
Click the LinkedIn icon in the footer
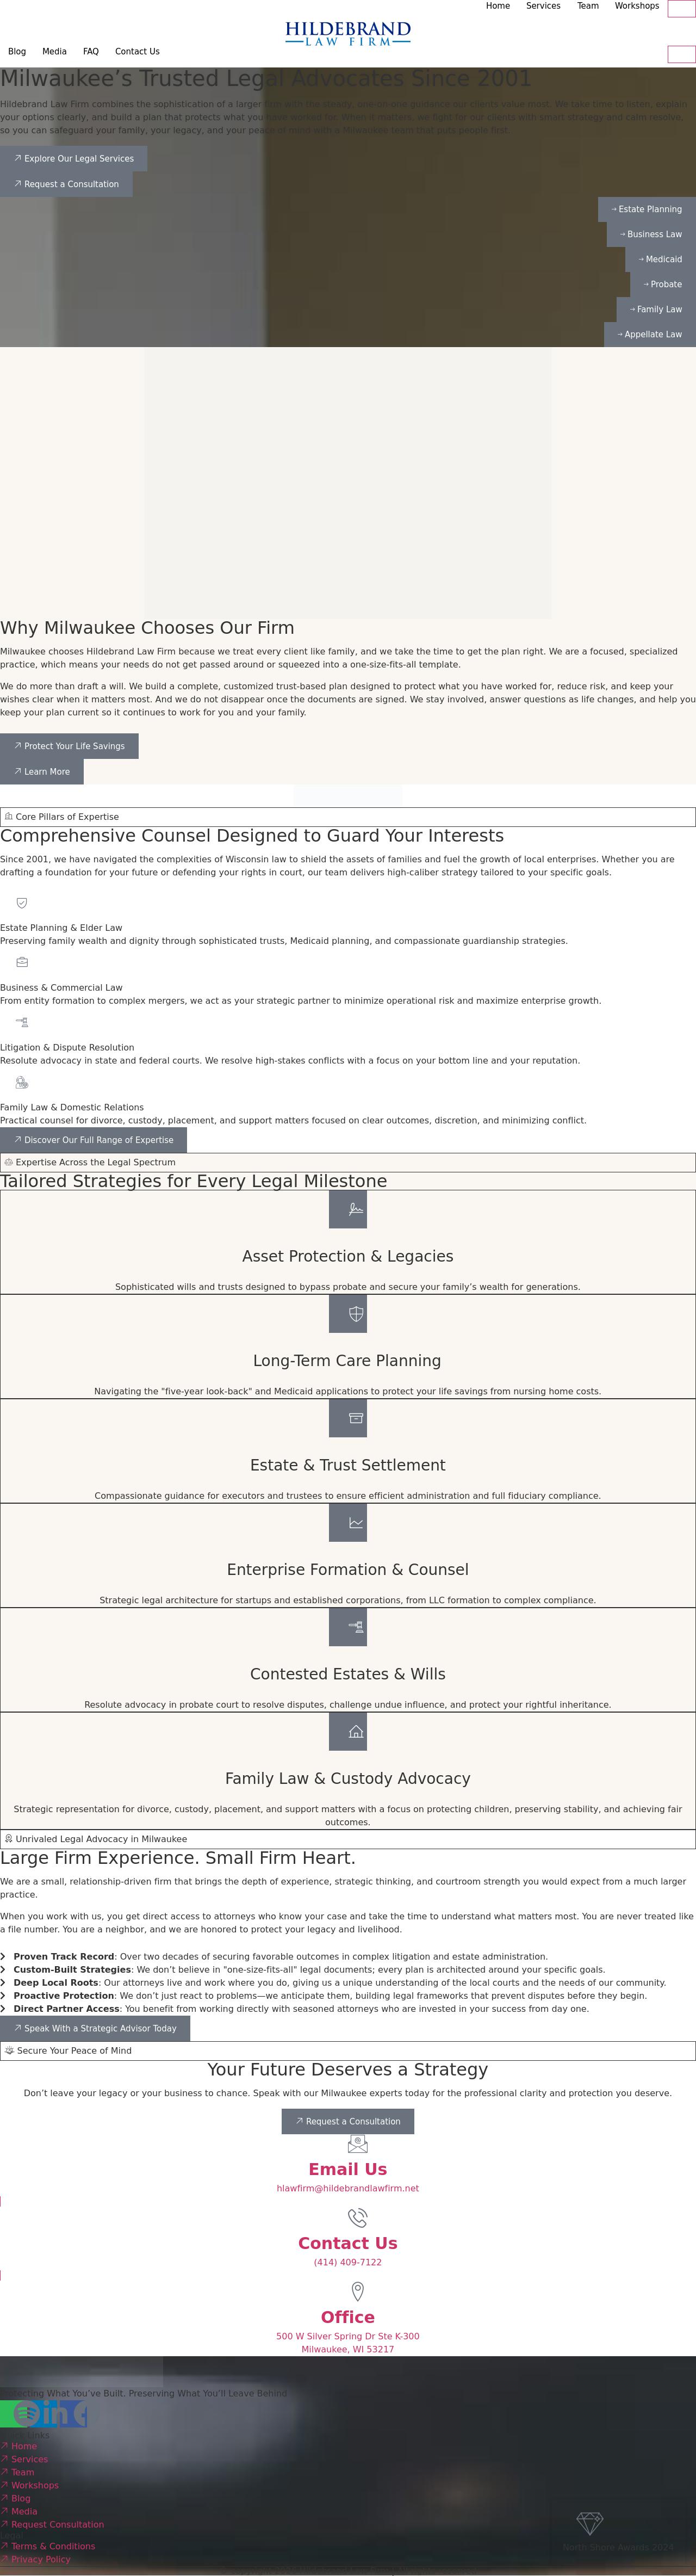coord(52,2414)
